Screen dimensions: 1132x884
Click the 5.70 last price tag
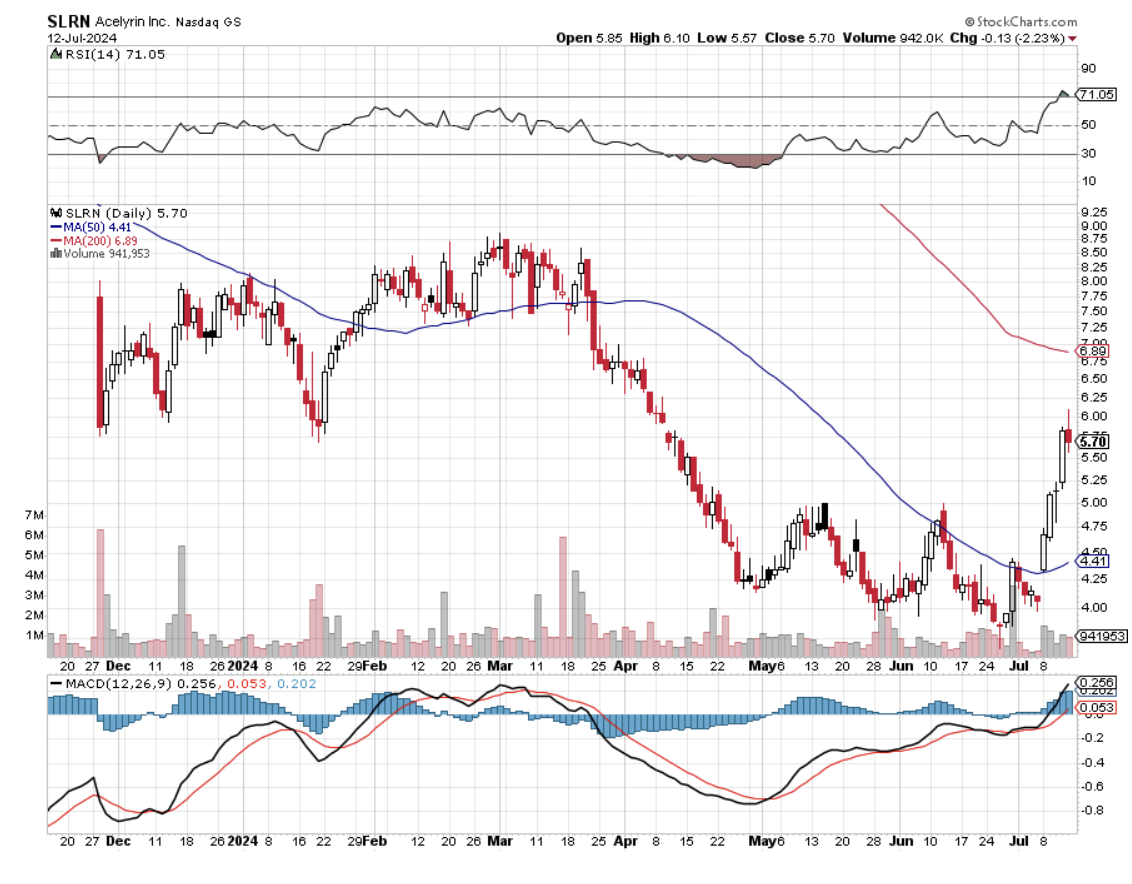(1094, 441)
